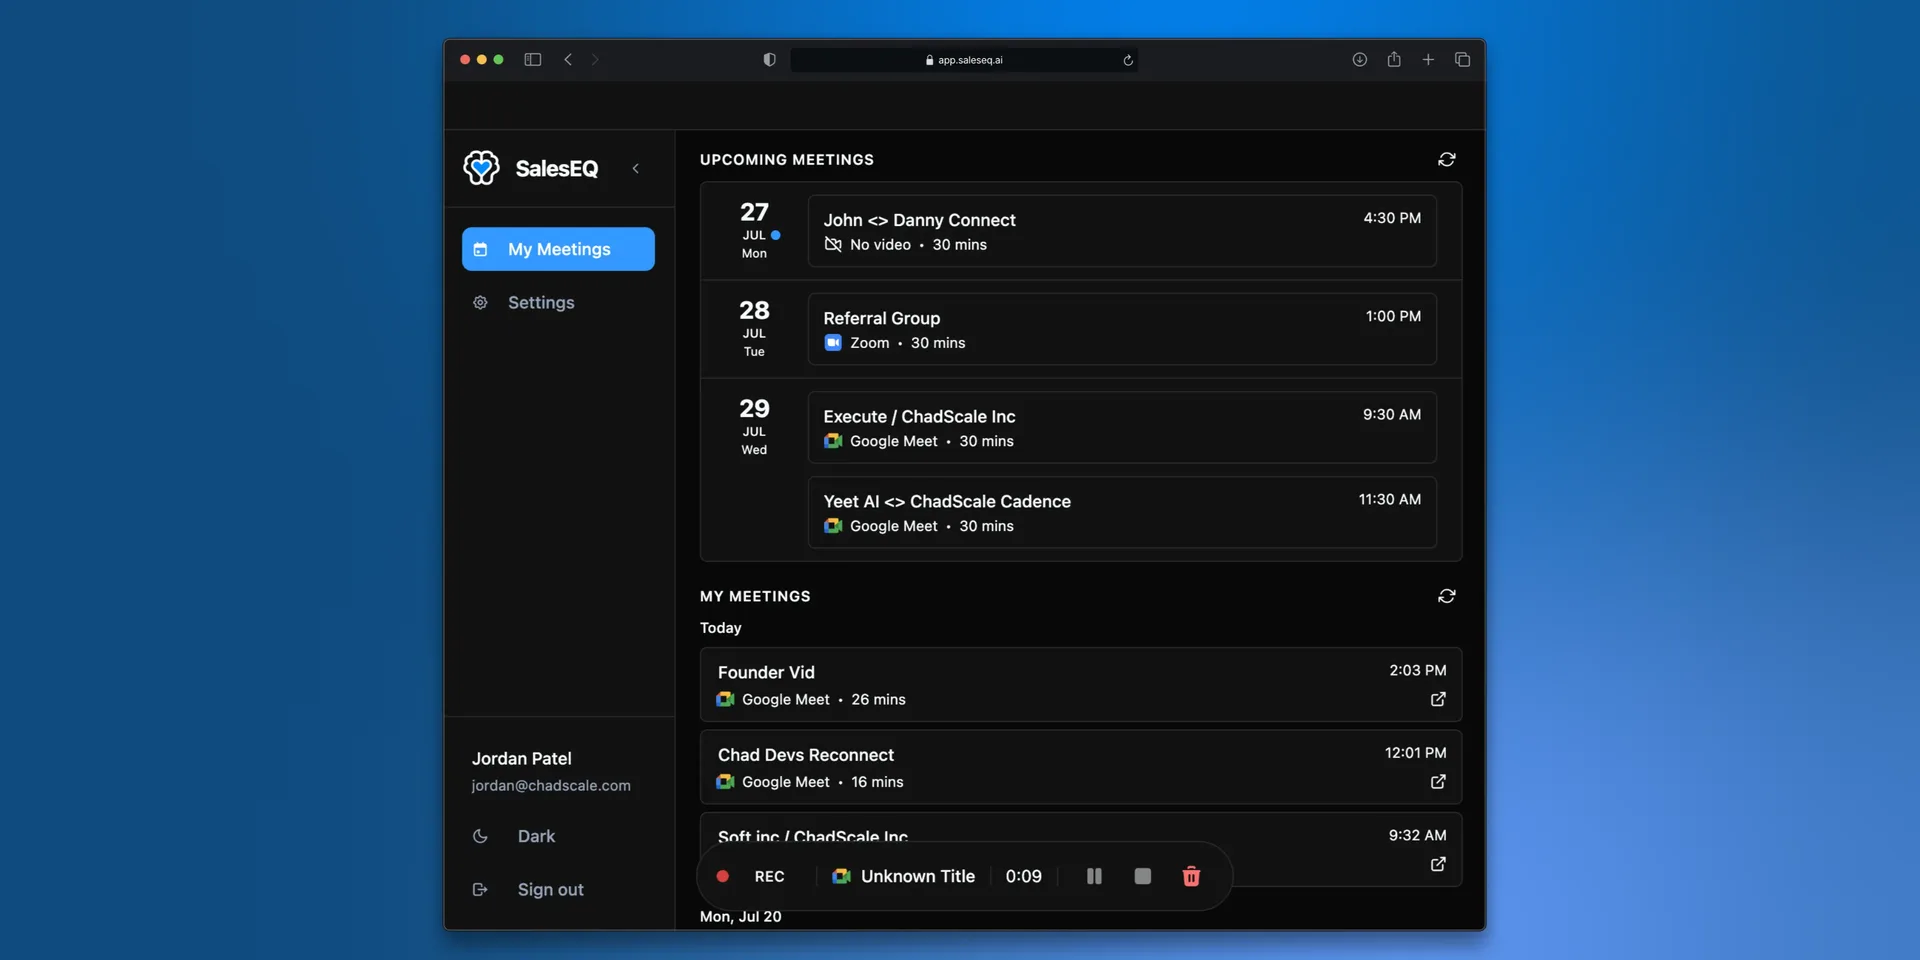
Task: Click the app.saleseq.ai address bar
Action: [x=964, y=60]
